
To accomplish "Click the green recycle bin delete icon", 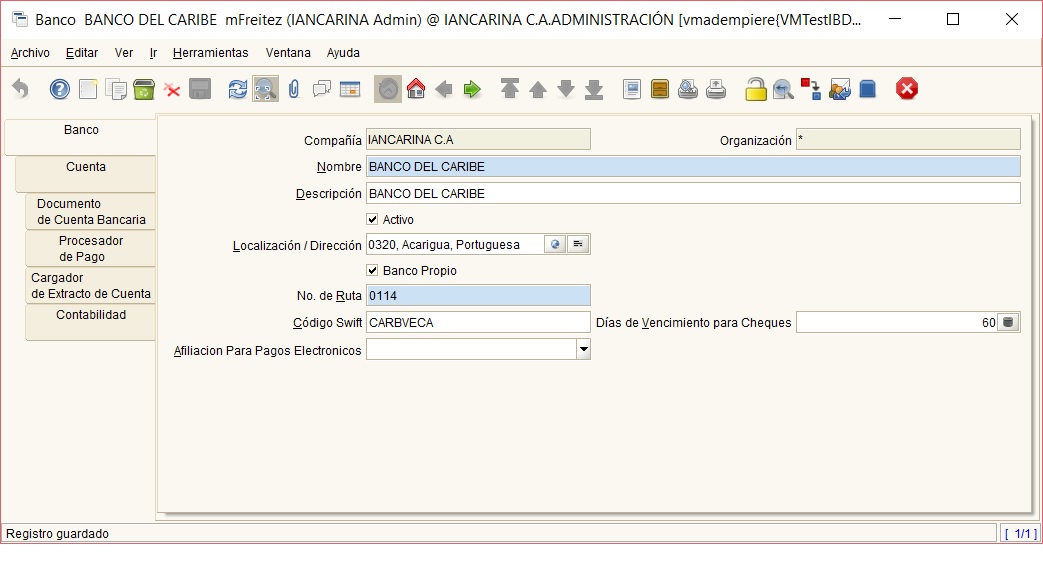I will (x=144, y=88).
